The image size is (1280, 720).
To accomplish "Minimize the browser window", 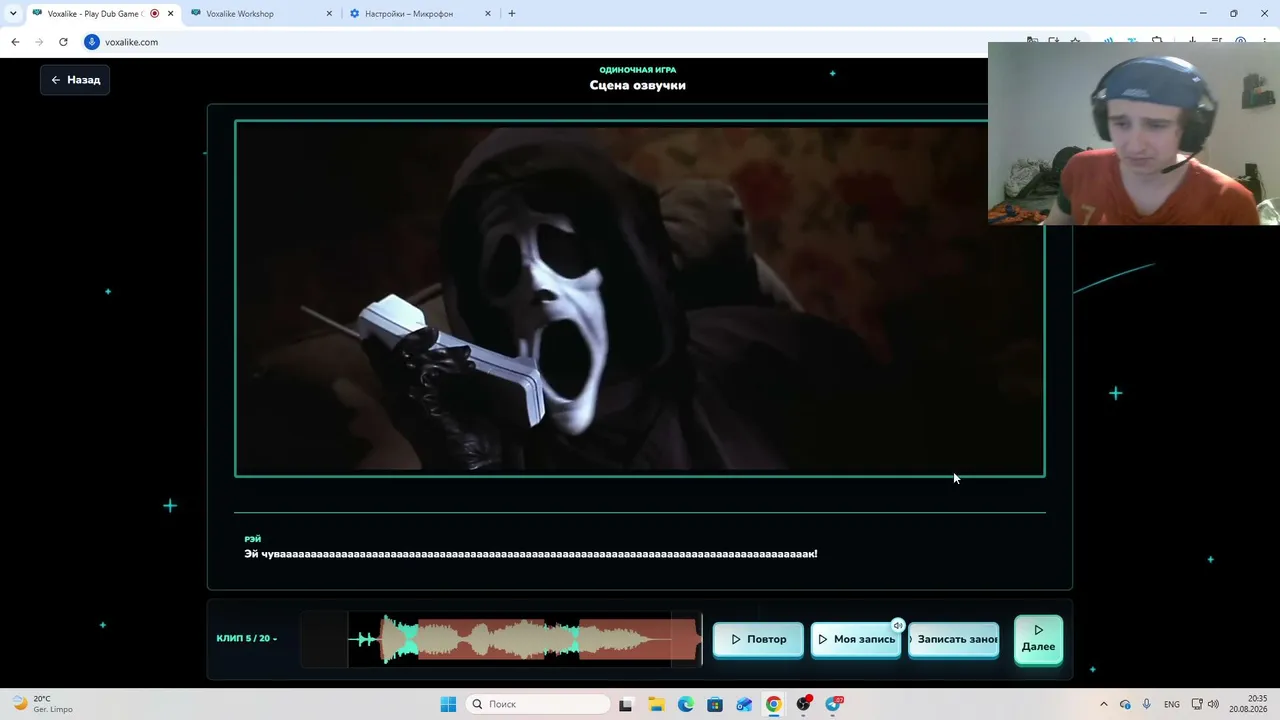I will click(x=1203, y=14).
